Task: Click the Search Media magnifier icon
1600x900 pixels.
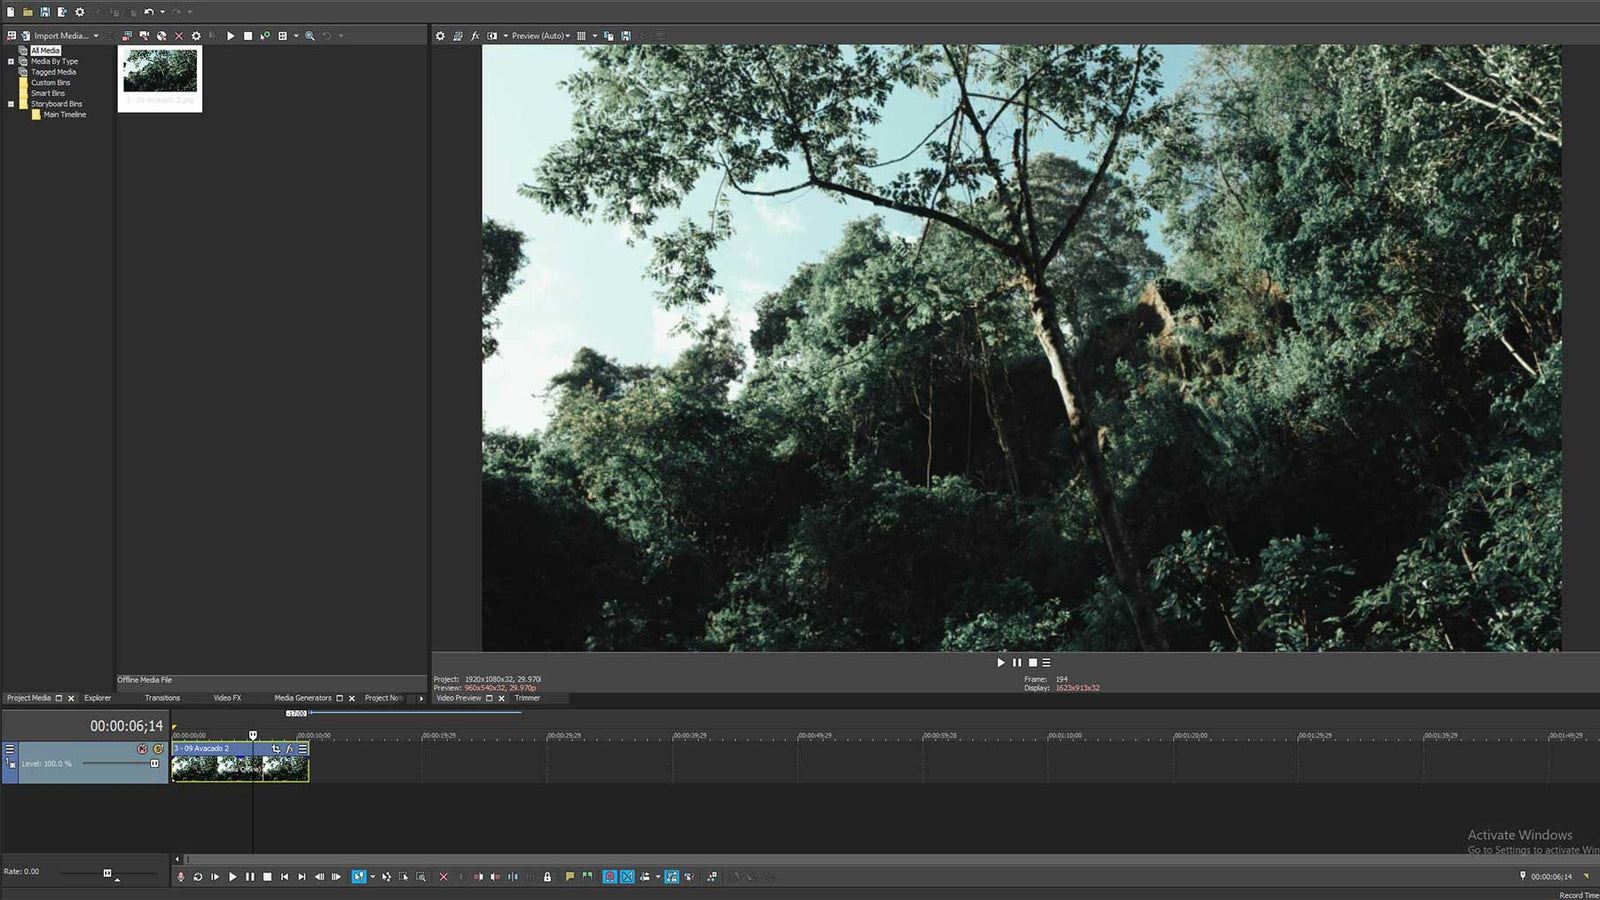Action: coord(310,35)
